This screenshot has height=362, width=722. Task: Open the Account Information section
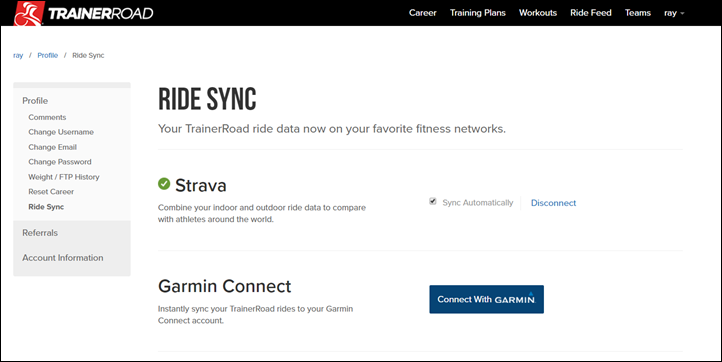tap(63, 258)
